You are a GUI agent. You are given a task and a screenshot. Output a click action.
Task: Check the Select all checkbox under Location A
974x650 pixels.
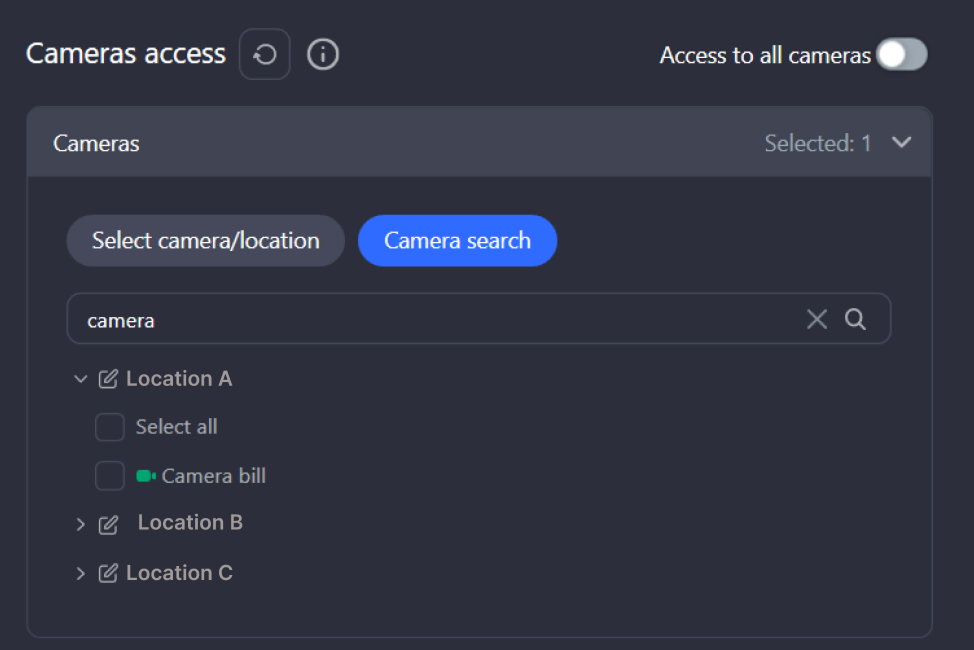pos(110,427)
